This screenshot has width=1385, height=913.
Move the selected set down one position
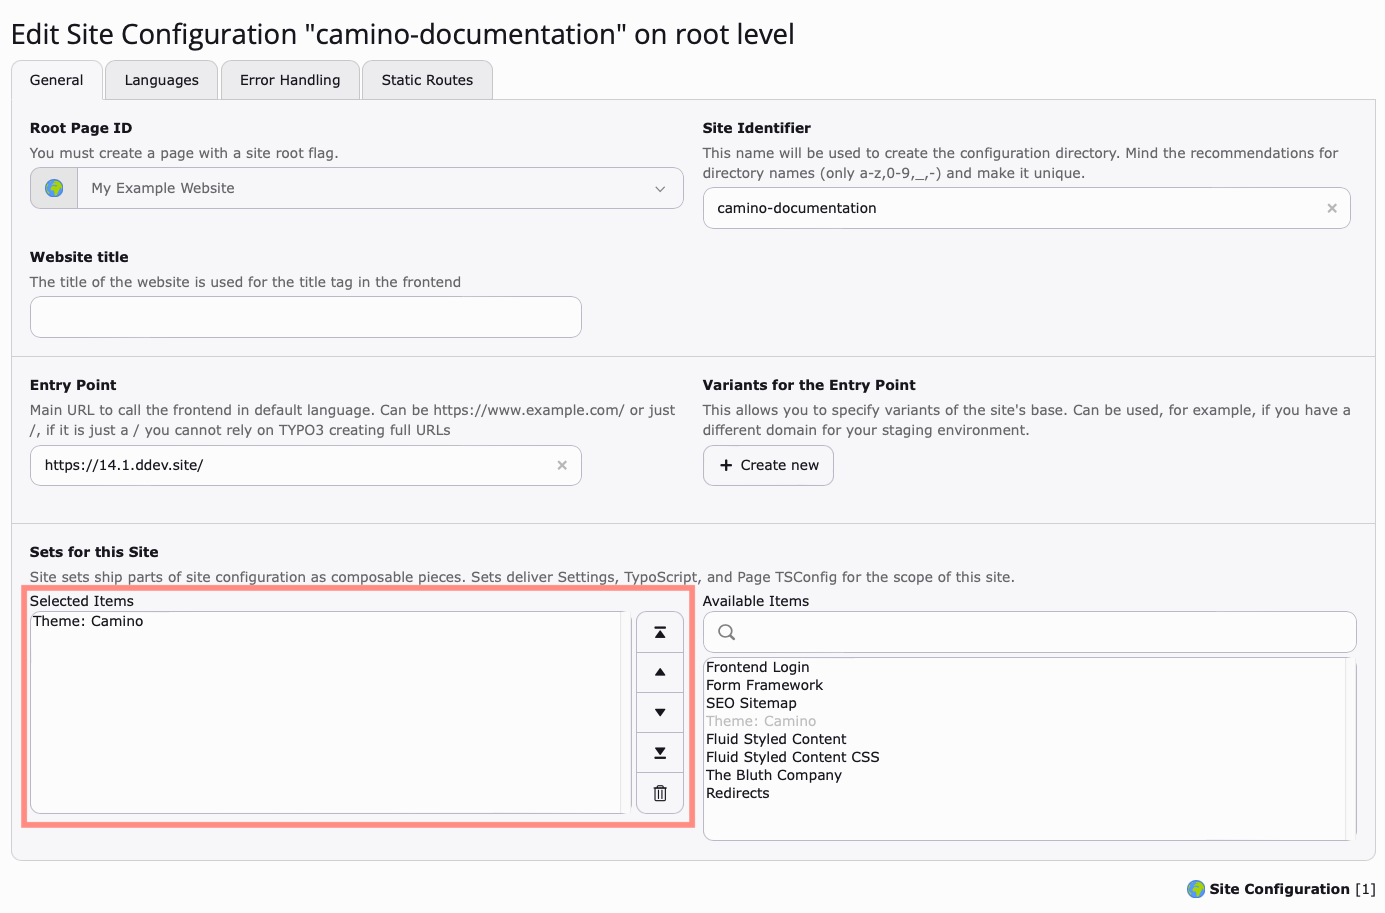(659, 712)
